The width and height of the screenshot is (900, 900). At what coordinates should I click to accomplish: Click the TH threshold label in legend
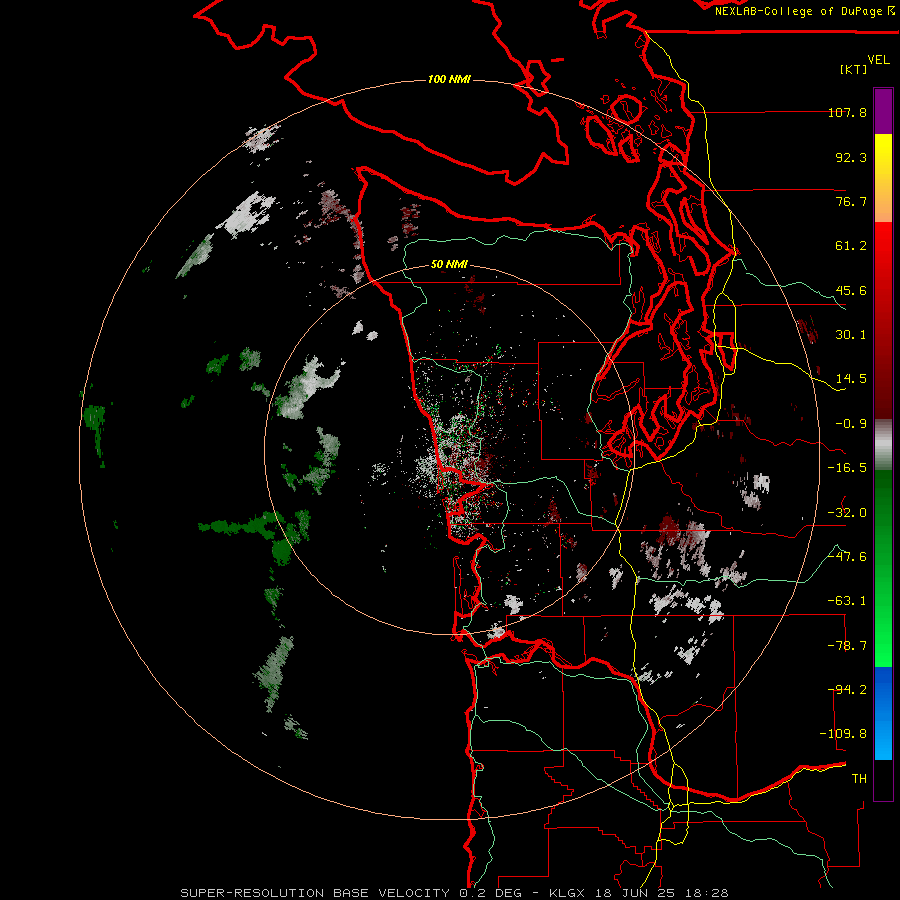859,779
